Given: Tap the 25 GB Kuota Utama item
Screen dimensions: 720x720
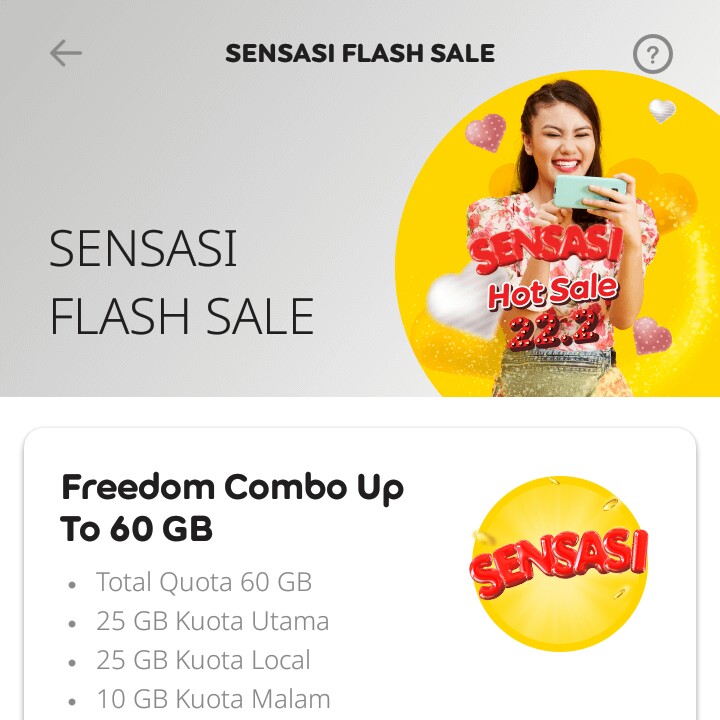Looking at the screenshot, I should (x=212, y=621).
